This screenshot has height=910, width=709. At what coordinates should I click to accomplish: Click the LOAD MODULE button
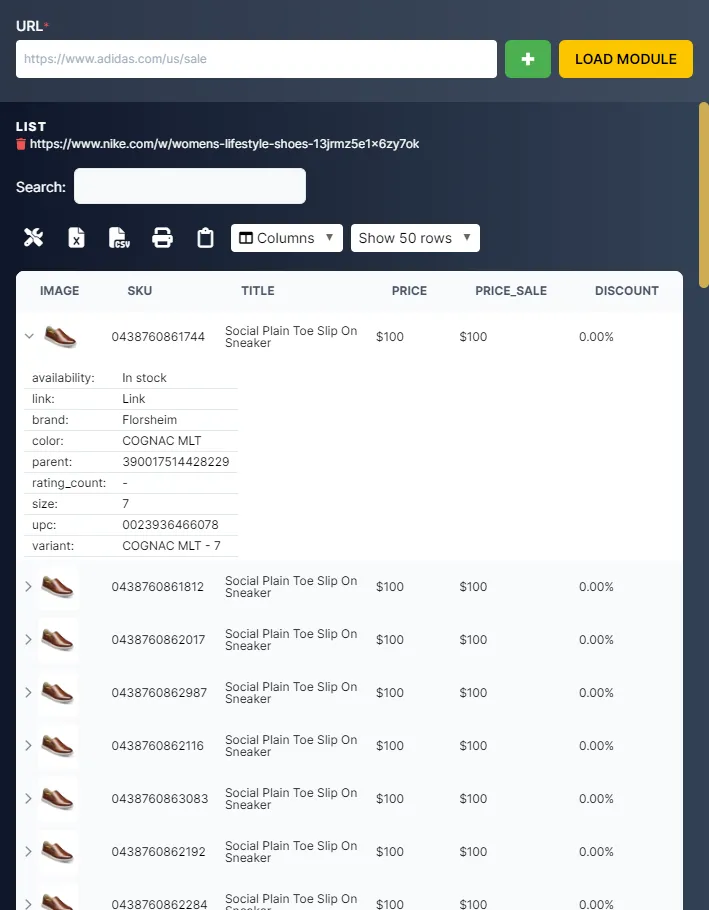pos(625,59)
